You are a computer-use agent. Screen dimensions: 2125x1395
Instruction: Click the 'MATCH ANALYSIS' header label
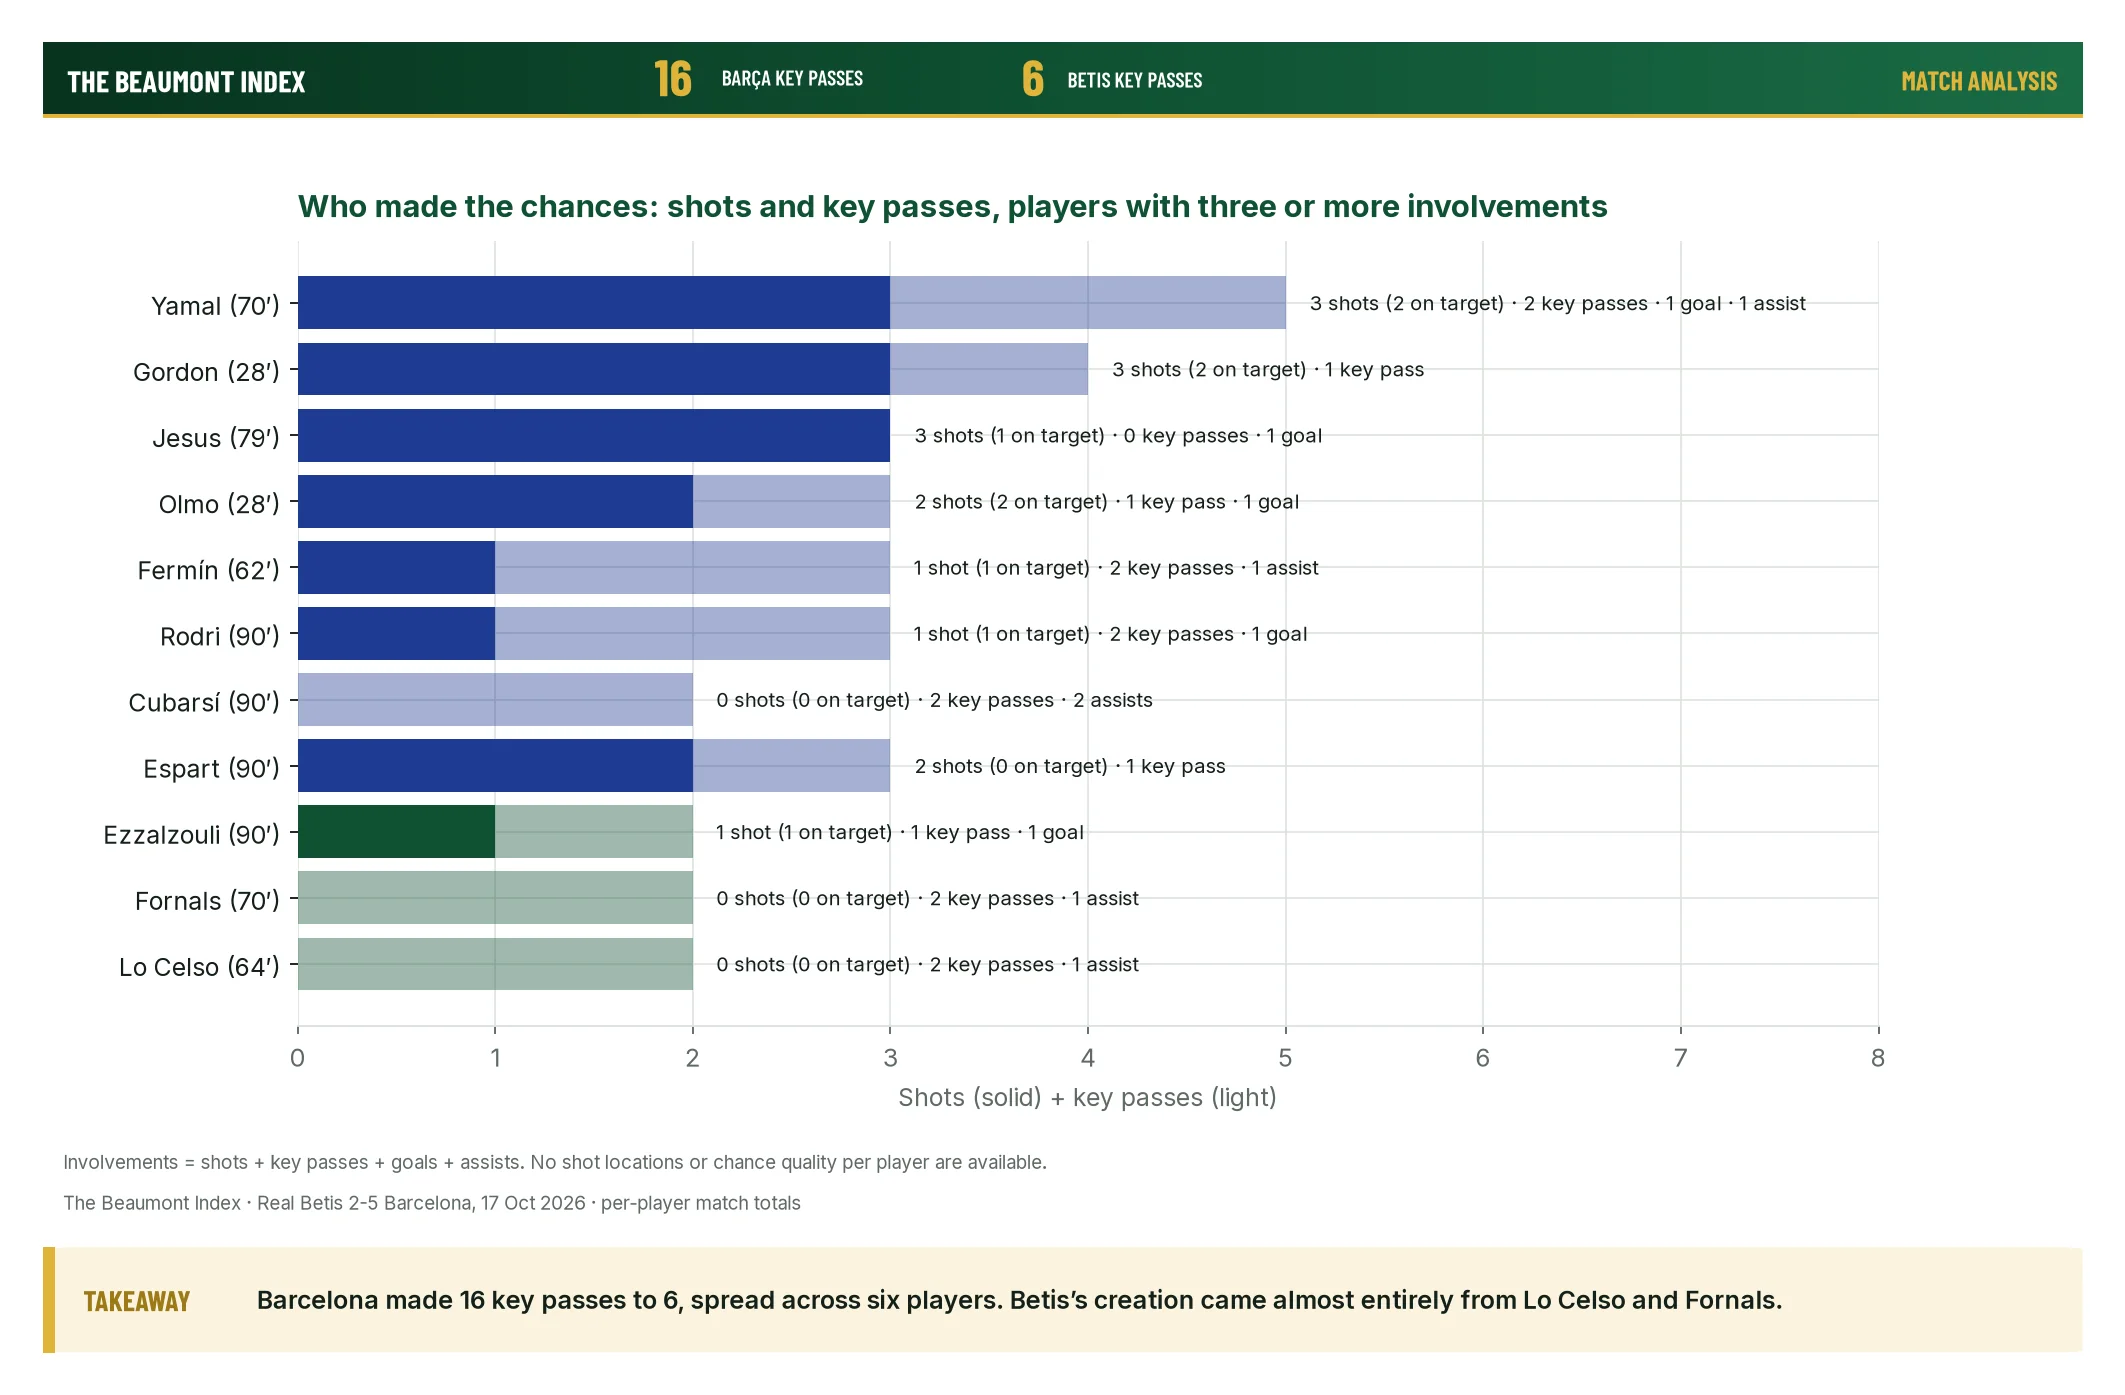pos(1979,82)
